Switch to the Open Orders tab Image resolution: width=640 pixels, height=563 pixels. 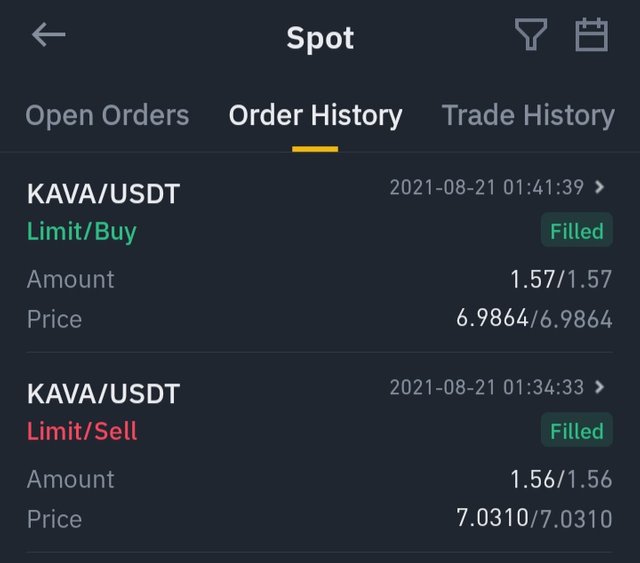pos(107,115)
